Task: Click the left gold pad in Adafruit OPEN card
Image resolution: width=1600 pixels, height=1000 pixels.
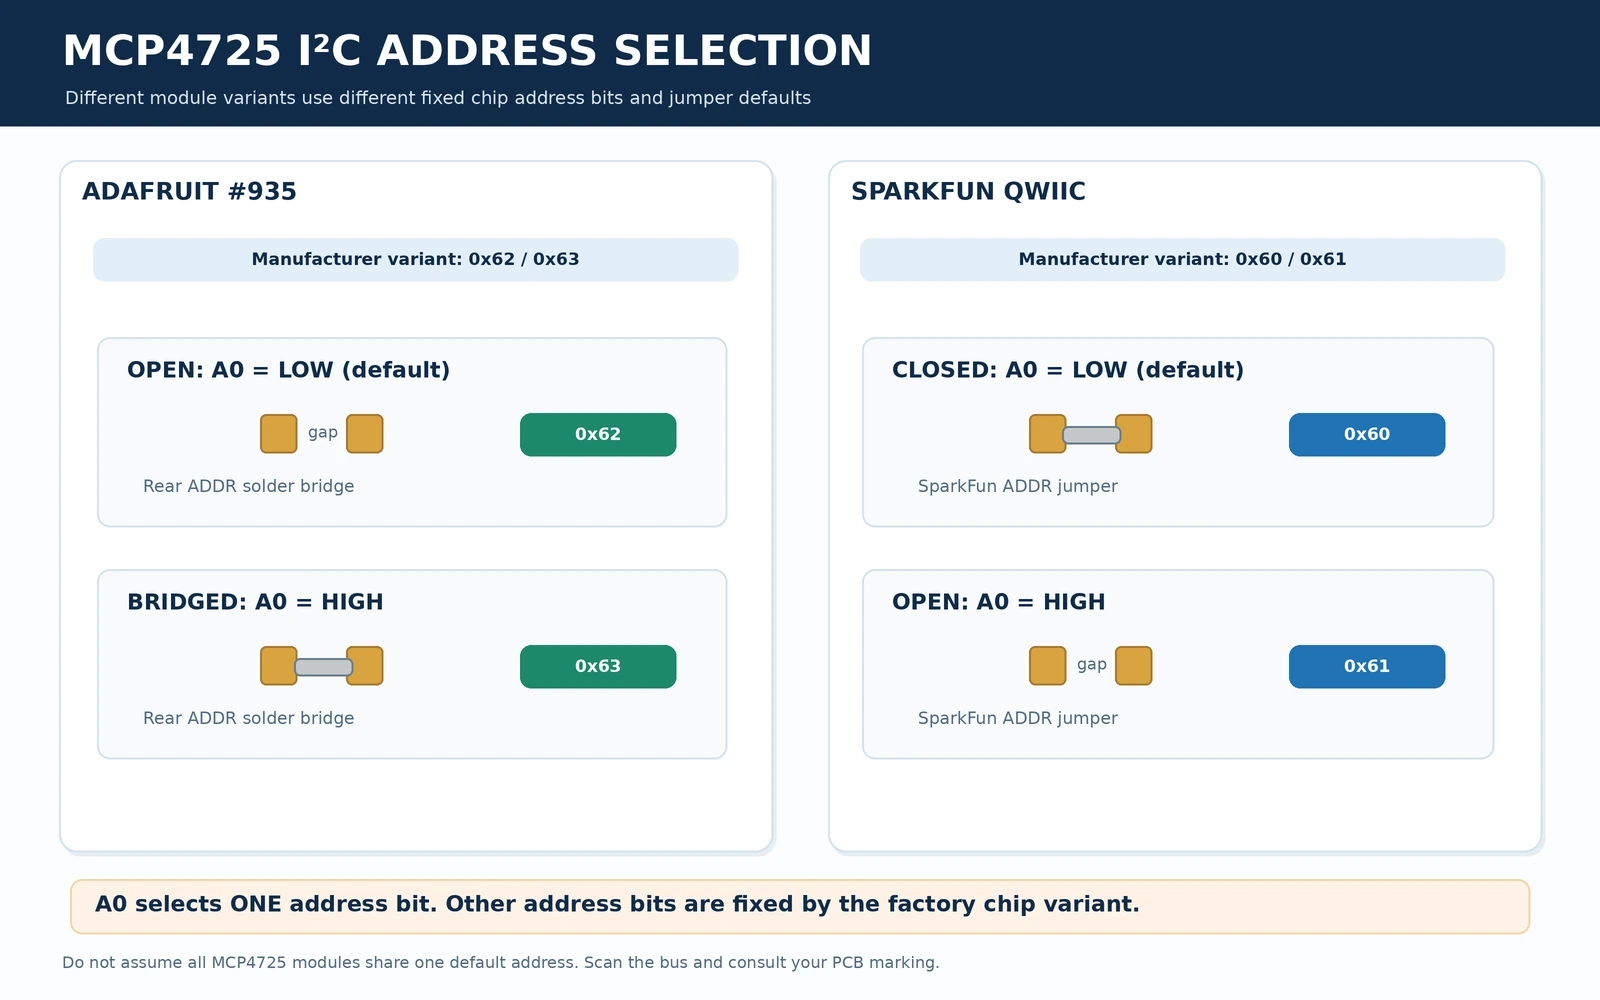Action: 279,434
